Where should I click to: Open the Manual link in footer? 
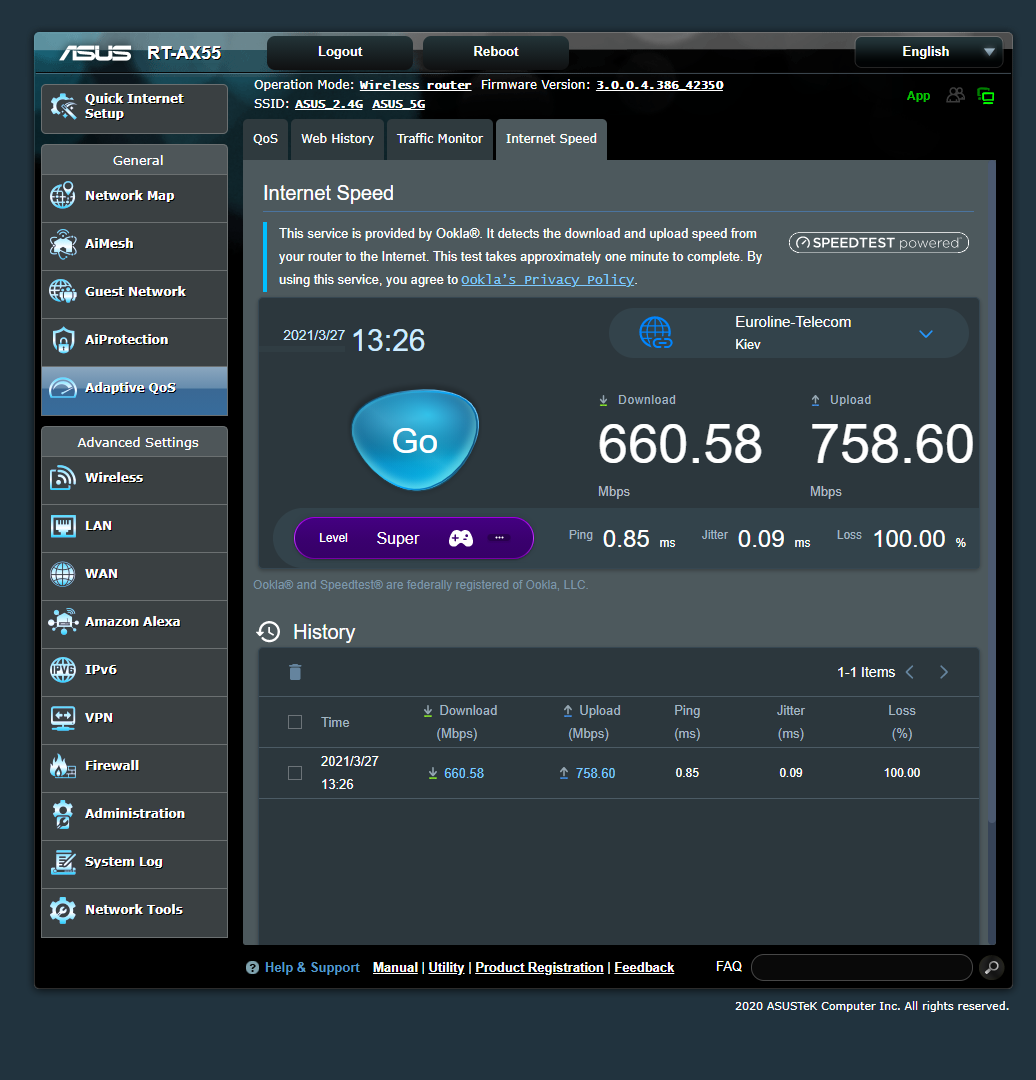[395, 967]
